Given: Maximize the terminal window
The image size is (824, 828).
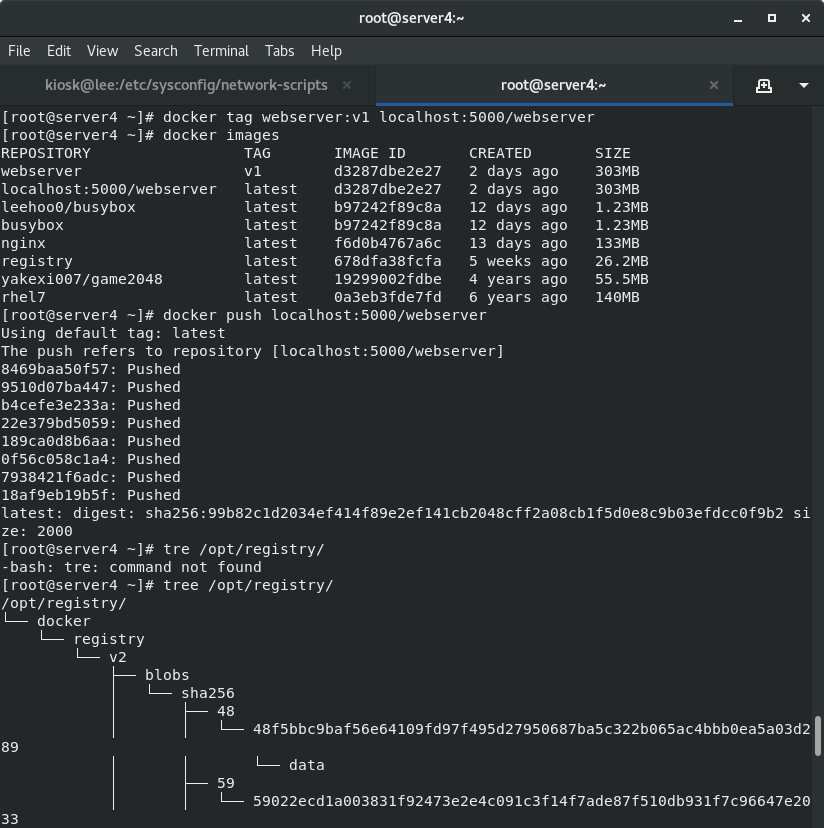Looking at the screenshot, I should tap(772, 18).
